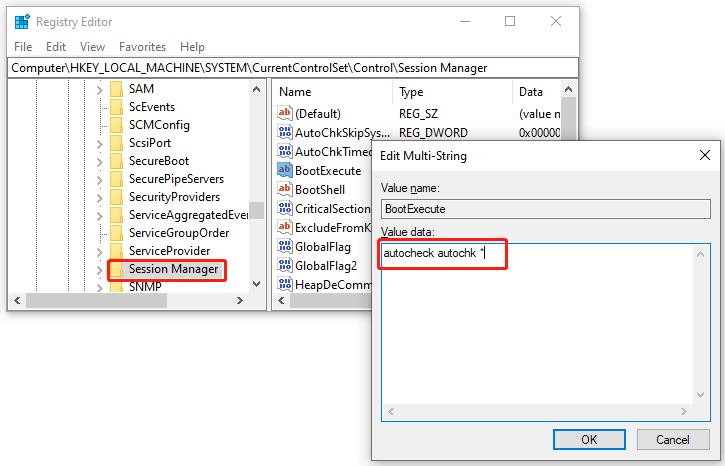Expand the ScsiPort tree node
The height and width of the screenshot is (466, 725).
(x=100, y=143)
